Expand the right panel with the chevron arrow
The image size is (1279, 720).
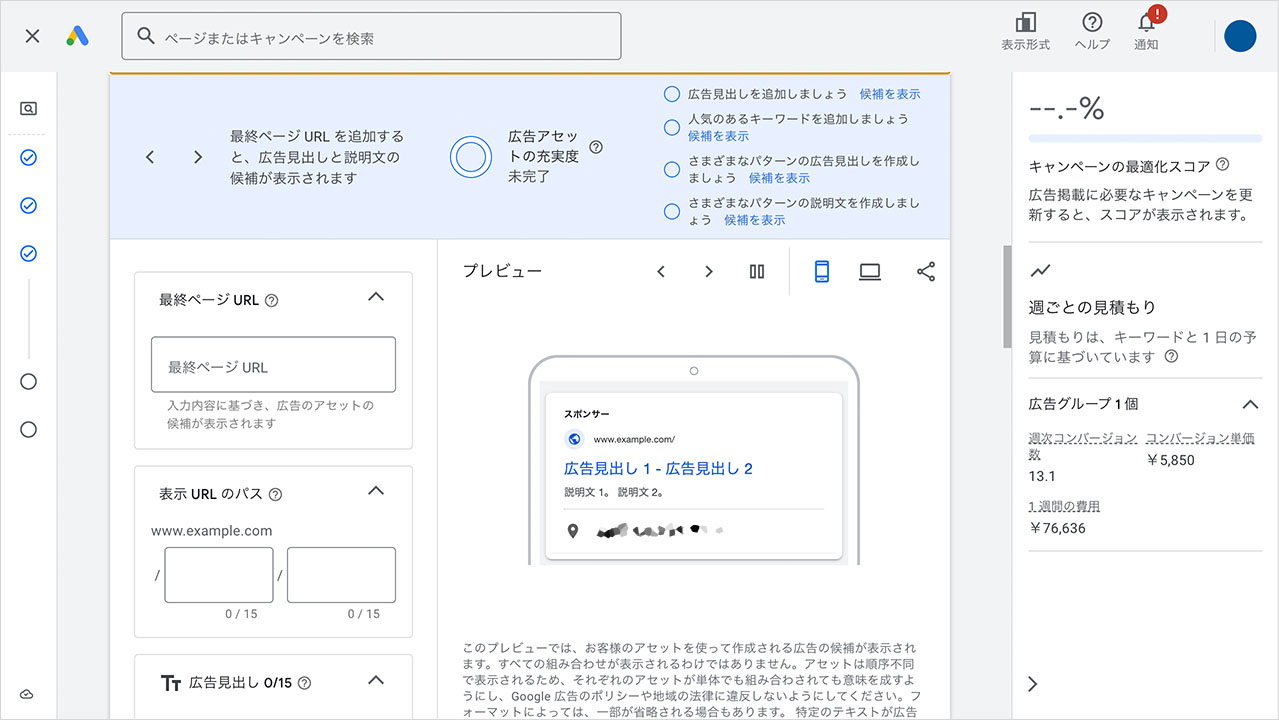pos(1032,683)
